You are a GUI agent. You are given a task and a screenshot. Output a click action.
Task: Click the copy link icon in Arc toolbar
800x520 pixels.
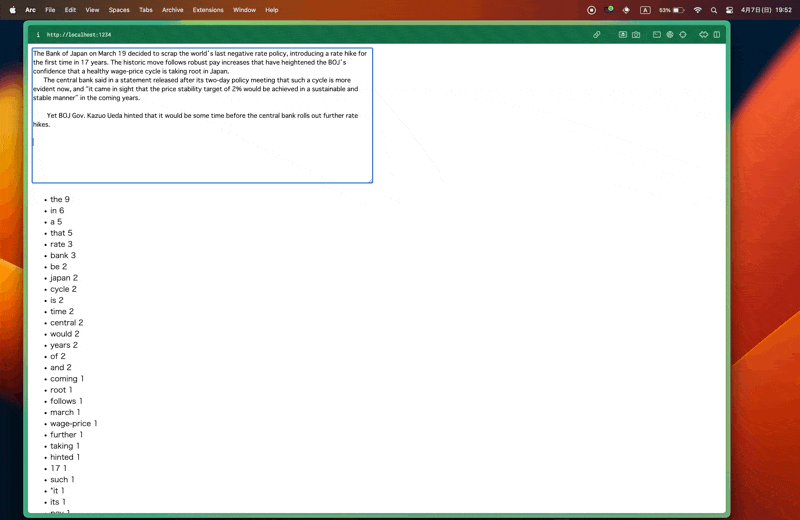click(596, 35)
